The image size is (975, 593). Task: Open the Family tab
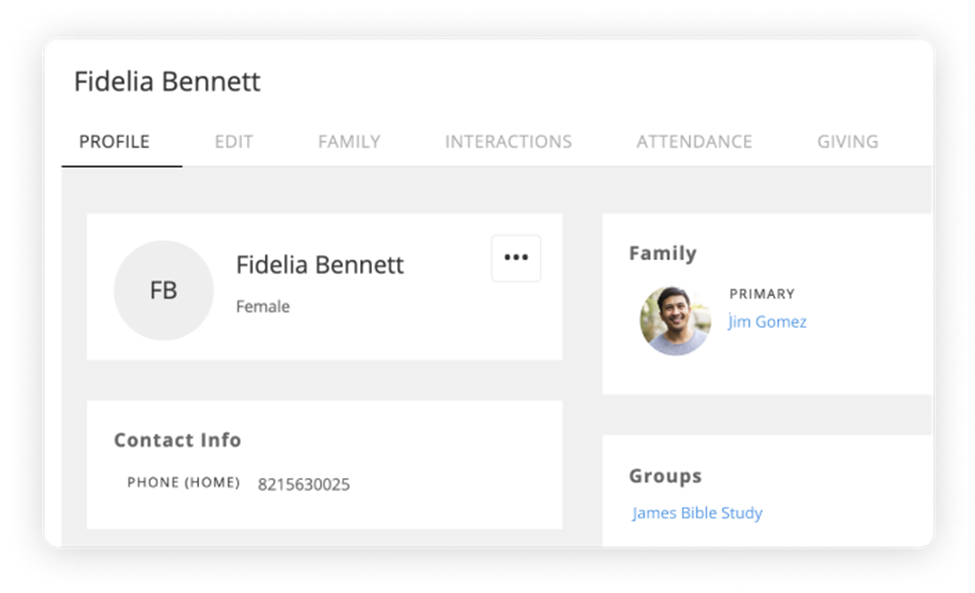point(348,141)
